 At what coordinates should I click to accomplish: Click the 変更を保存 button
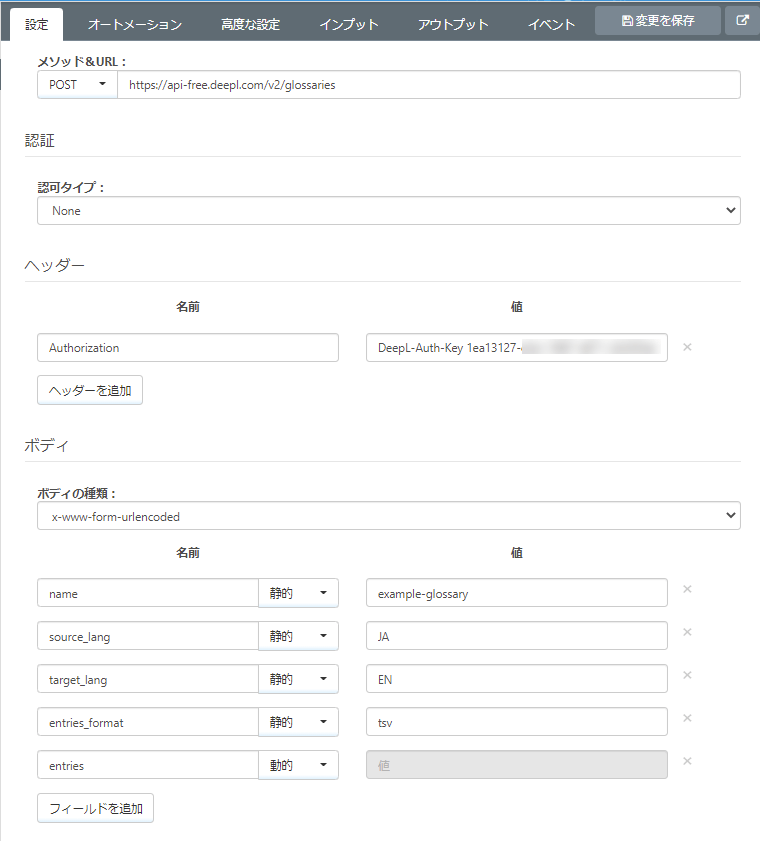coord(658,20)
